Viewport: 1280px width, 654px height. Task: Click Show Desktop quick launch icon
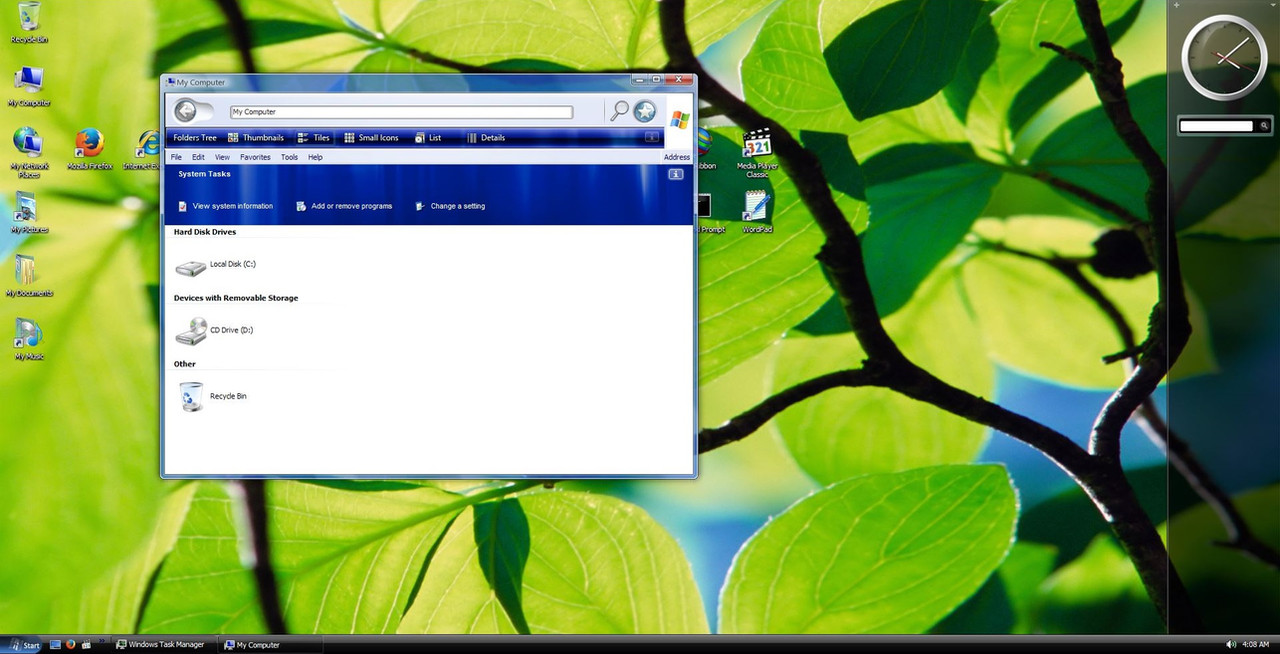coord(55,645)
